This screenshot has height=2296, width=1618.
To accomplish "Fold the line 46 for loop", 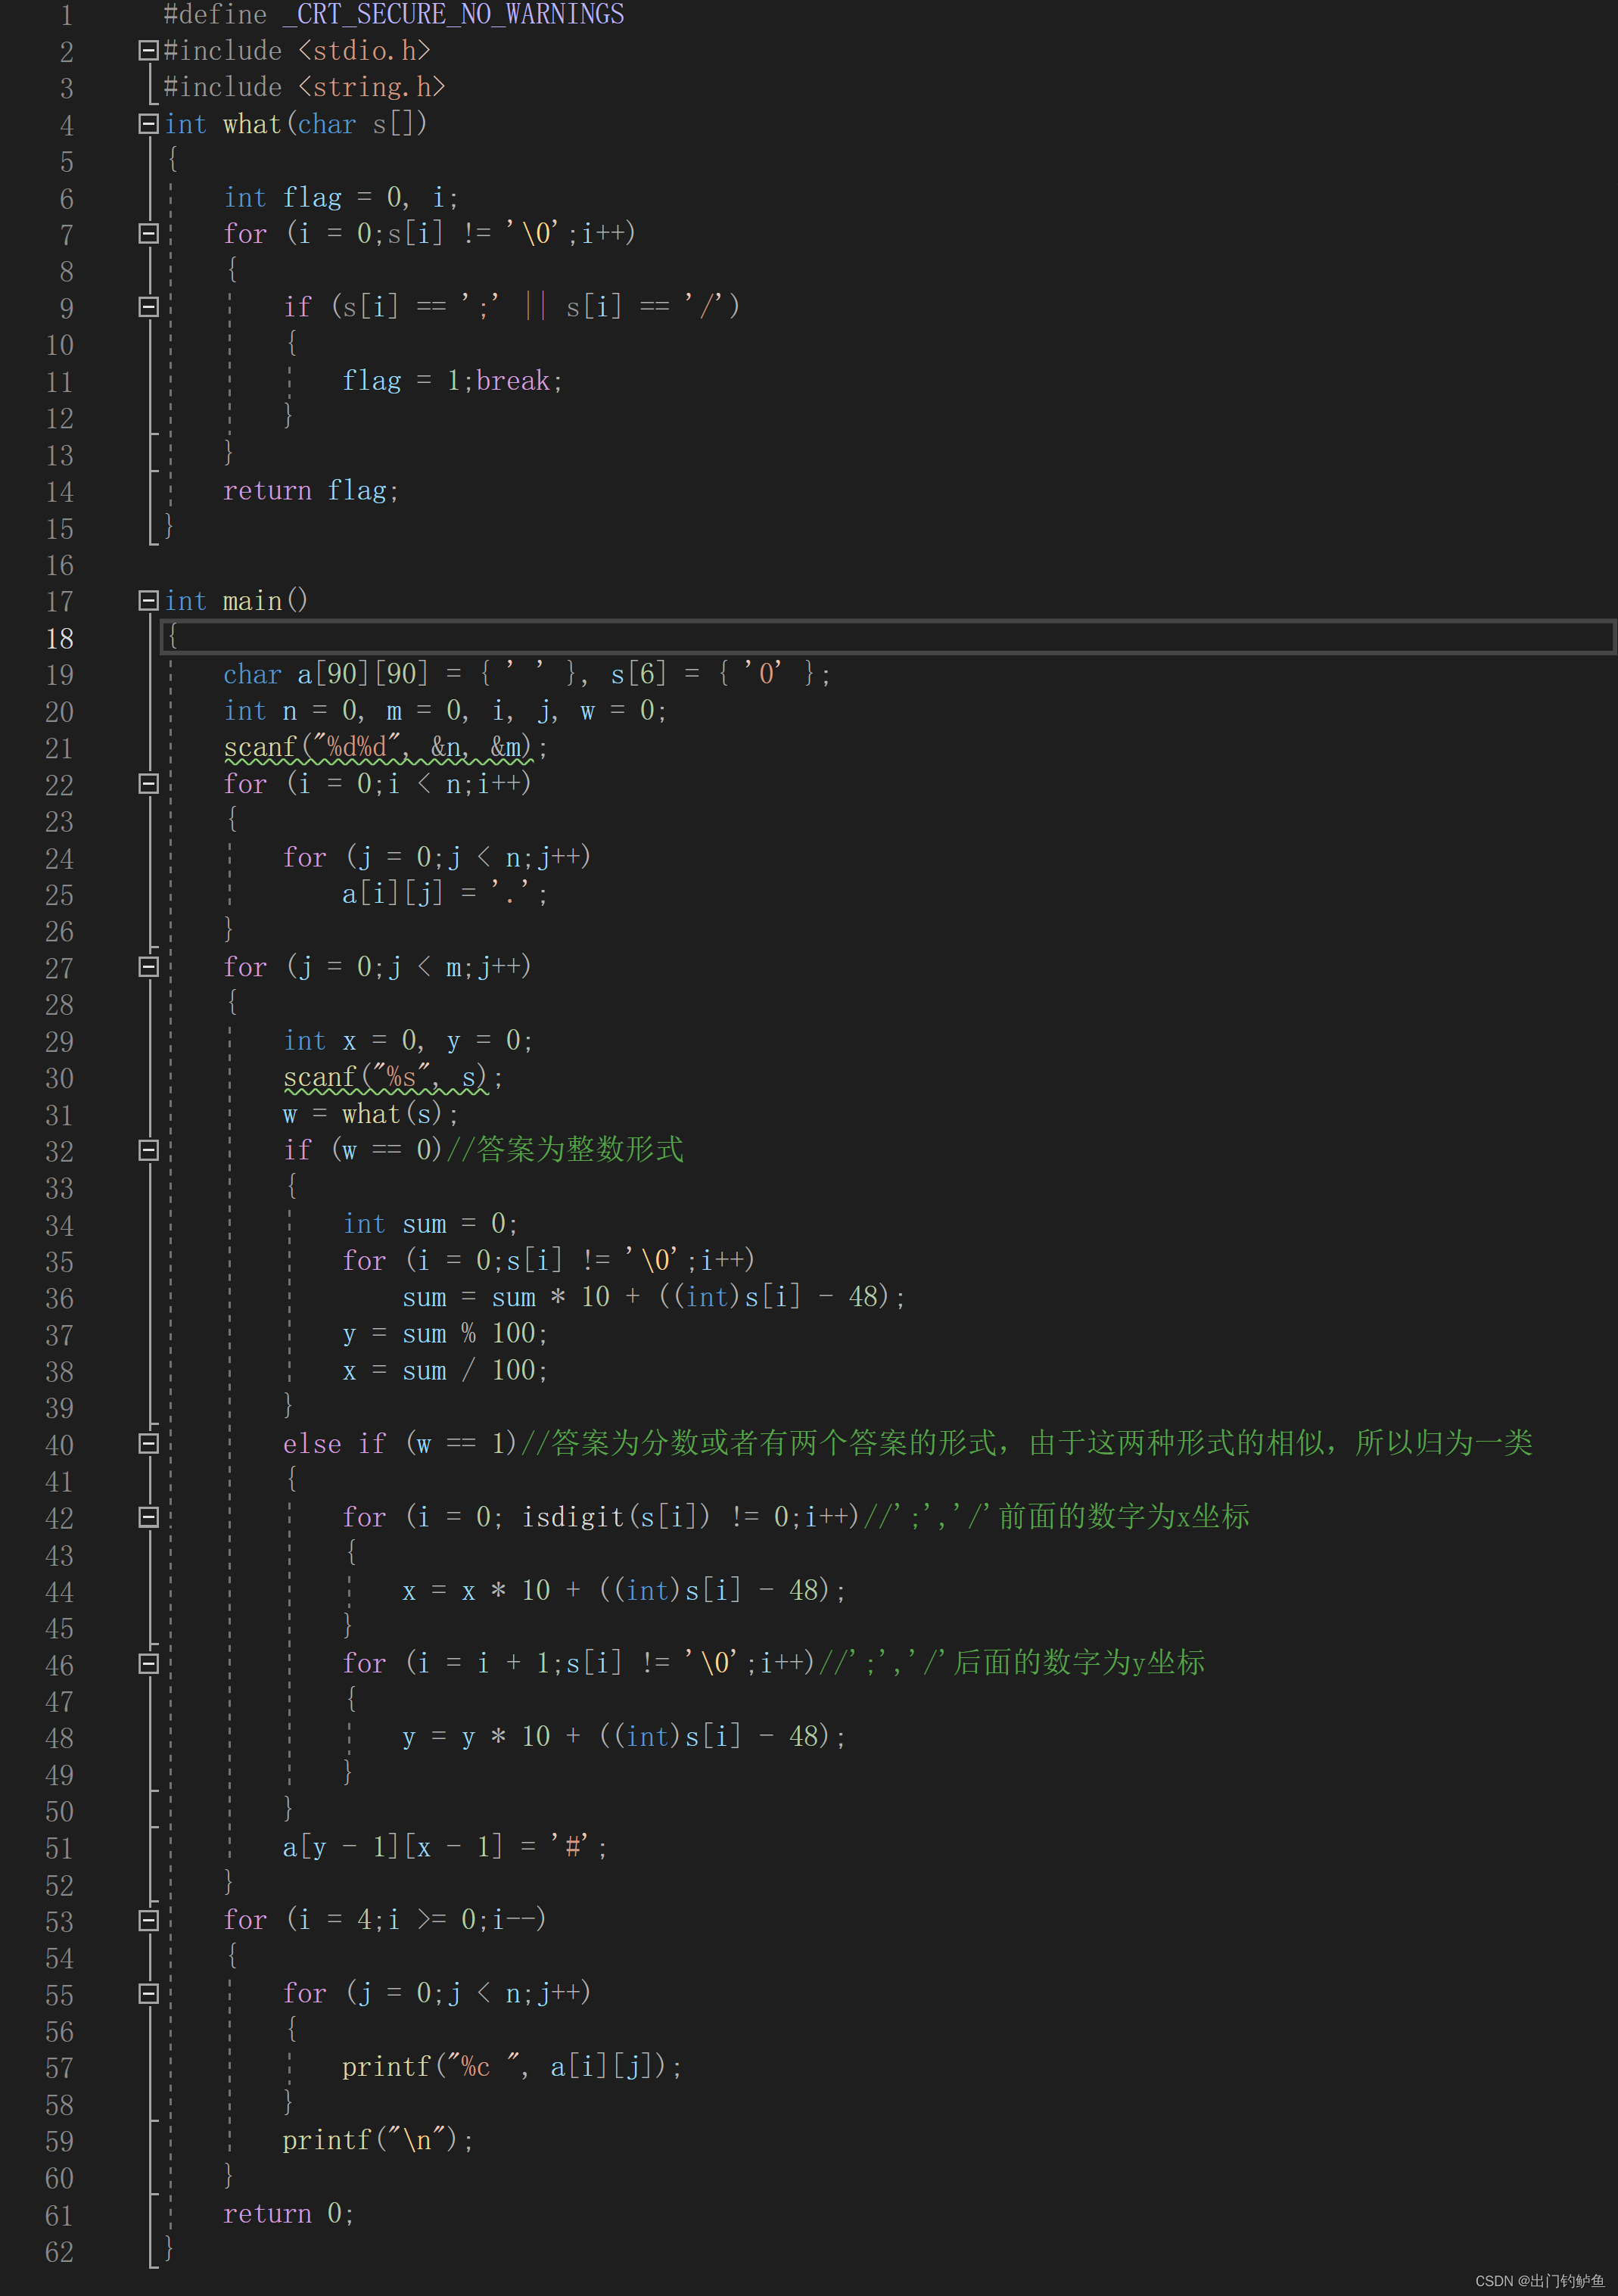I will click(148, 1663).
